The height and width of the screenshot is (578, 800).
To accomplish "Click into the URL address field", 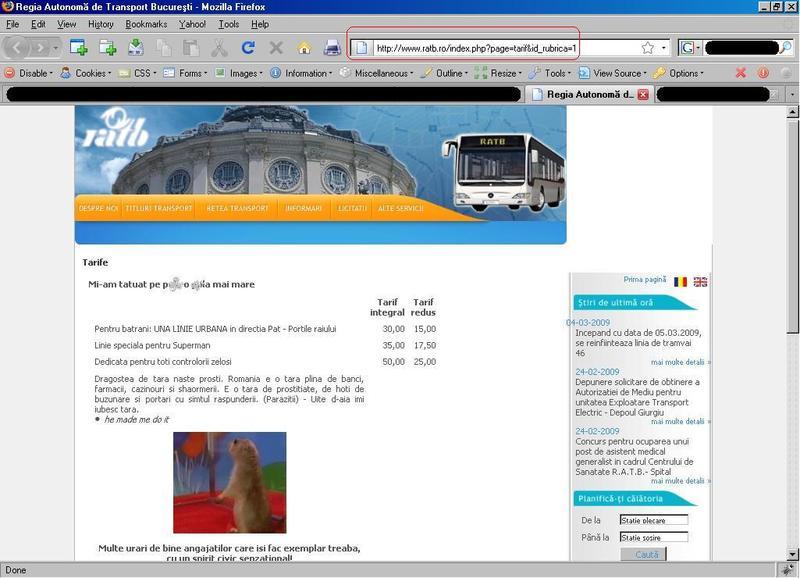I will tap(505, 48).
